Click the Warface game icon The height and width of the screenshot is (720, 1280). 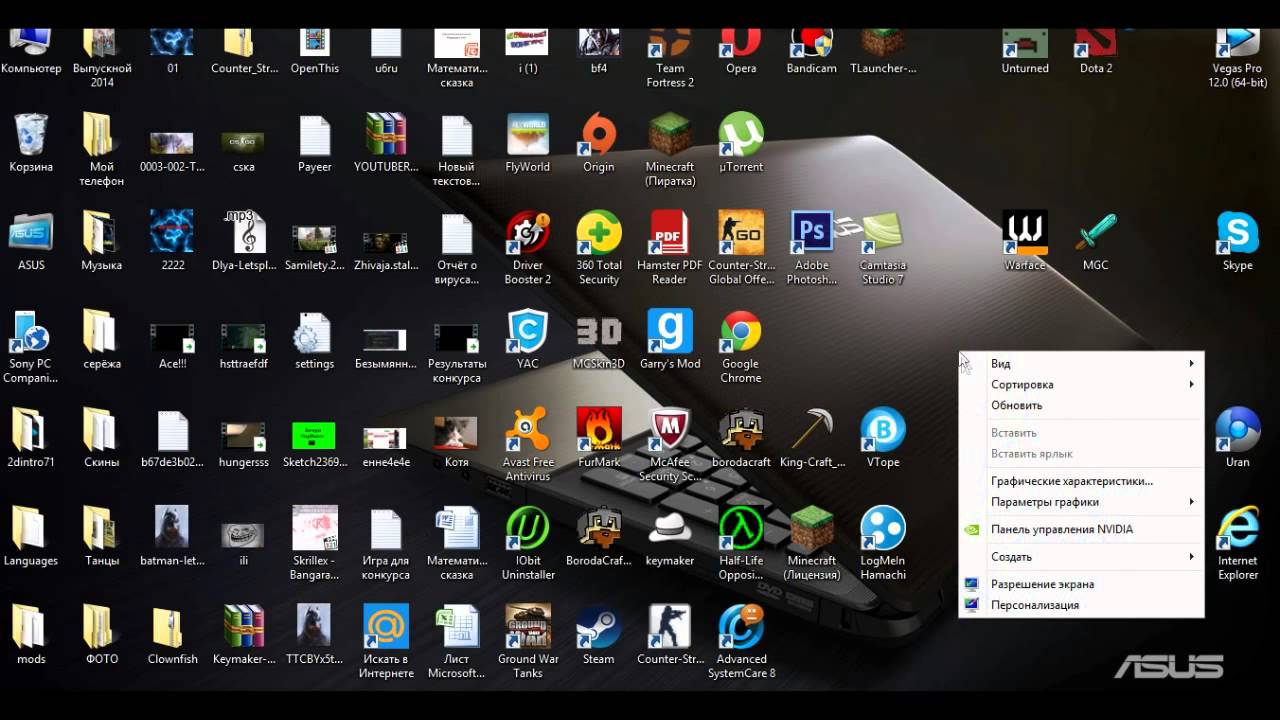[x=1025, y=240]
